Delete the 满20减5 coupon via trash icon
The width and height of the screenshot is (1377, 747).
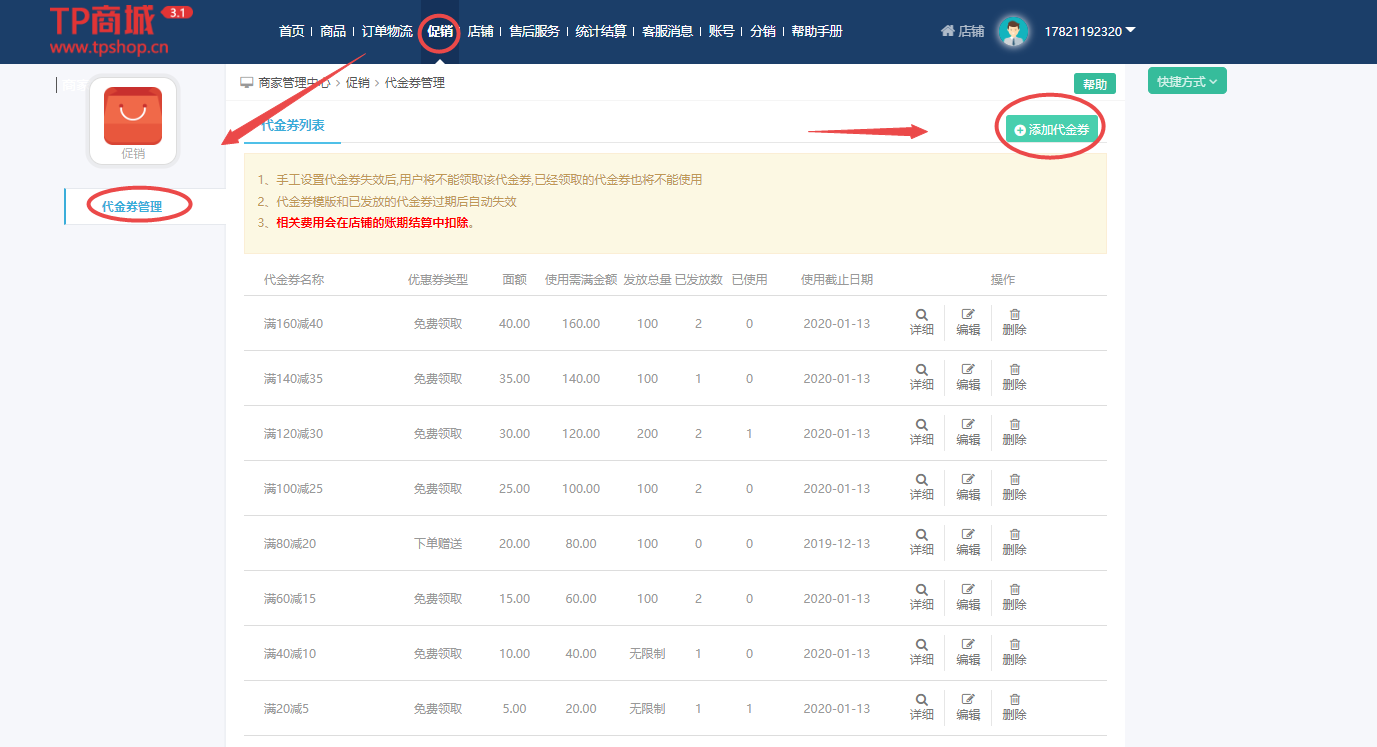[x=1014, y=707]
